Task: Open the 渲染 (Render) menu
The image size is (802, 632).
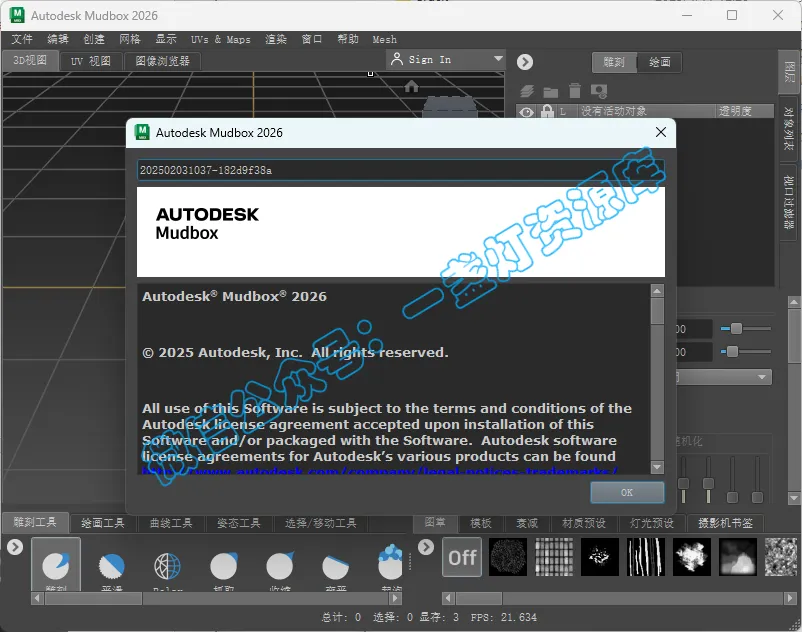Action: click(x=276, y=39)
